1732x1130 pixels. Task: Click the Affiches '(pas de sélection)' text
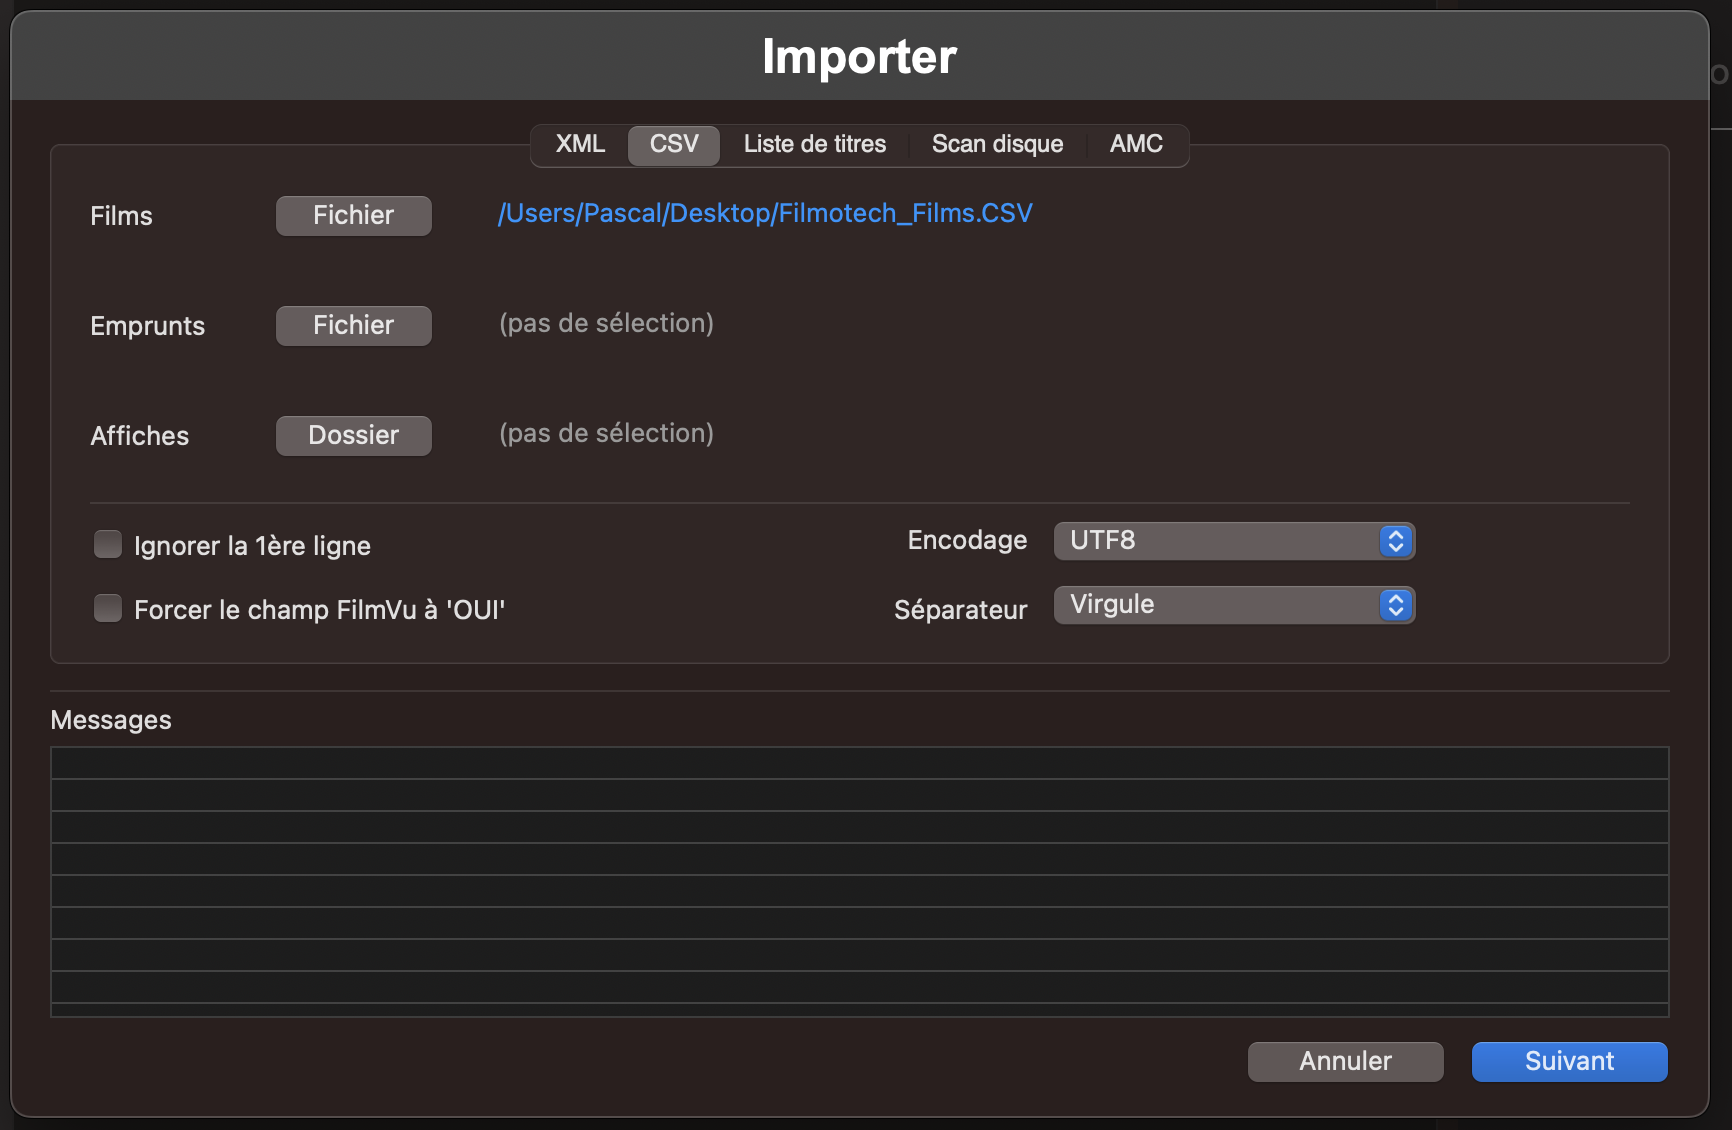point(606,433)
